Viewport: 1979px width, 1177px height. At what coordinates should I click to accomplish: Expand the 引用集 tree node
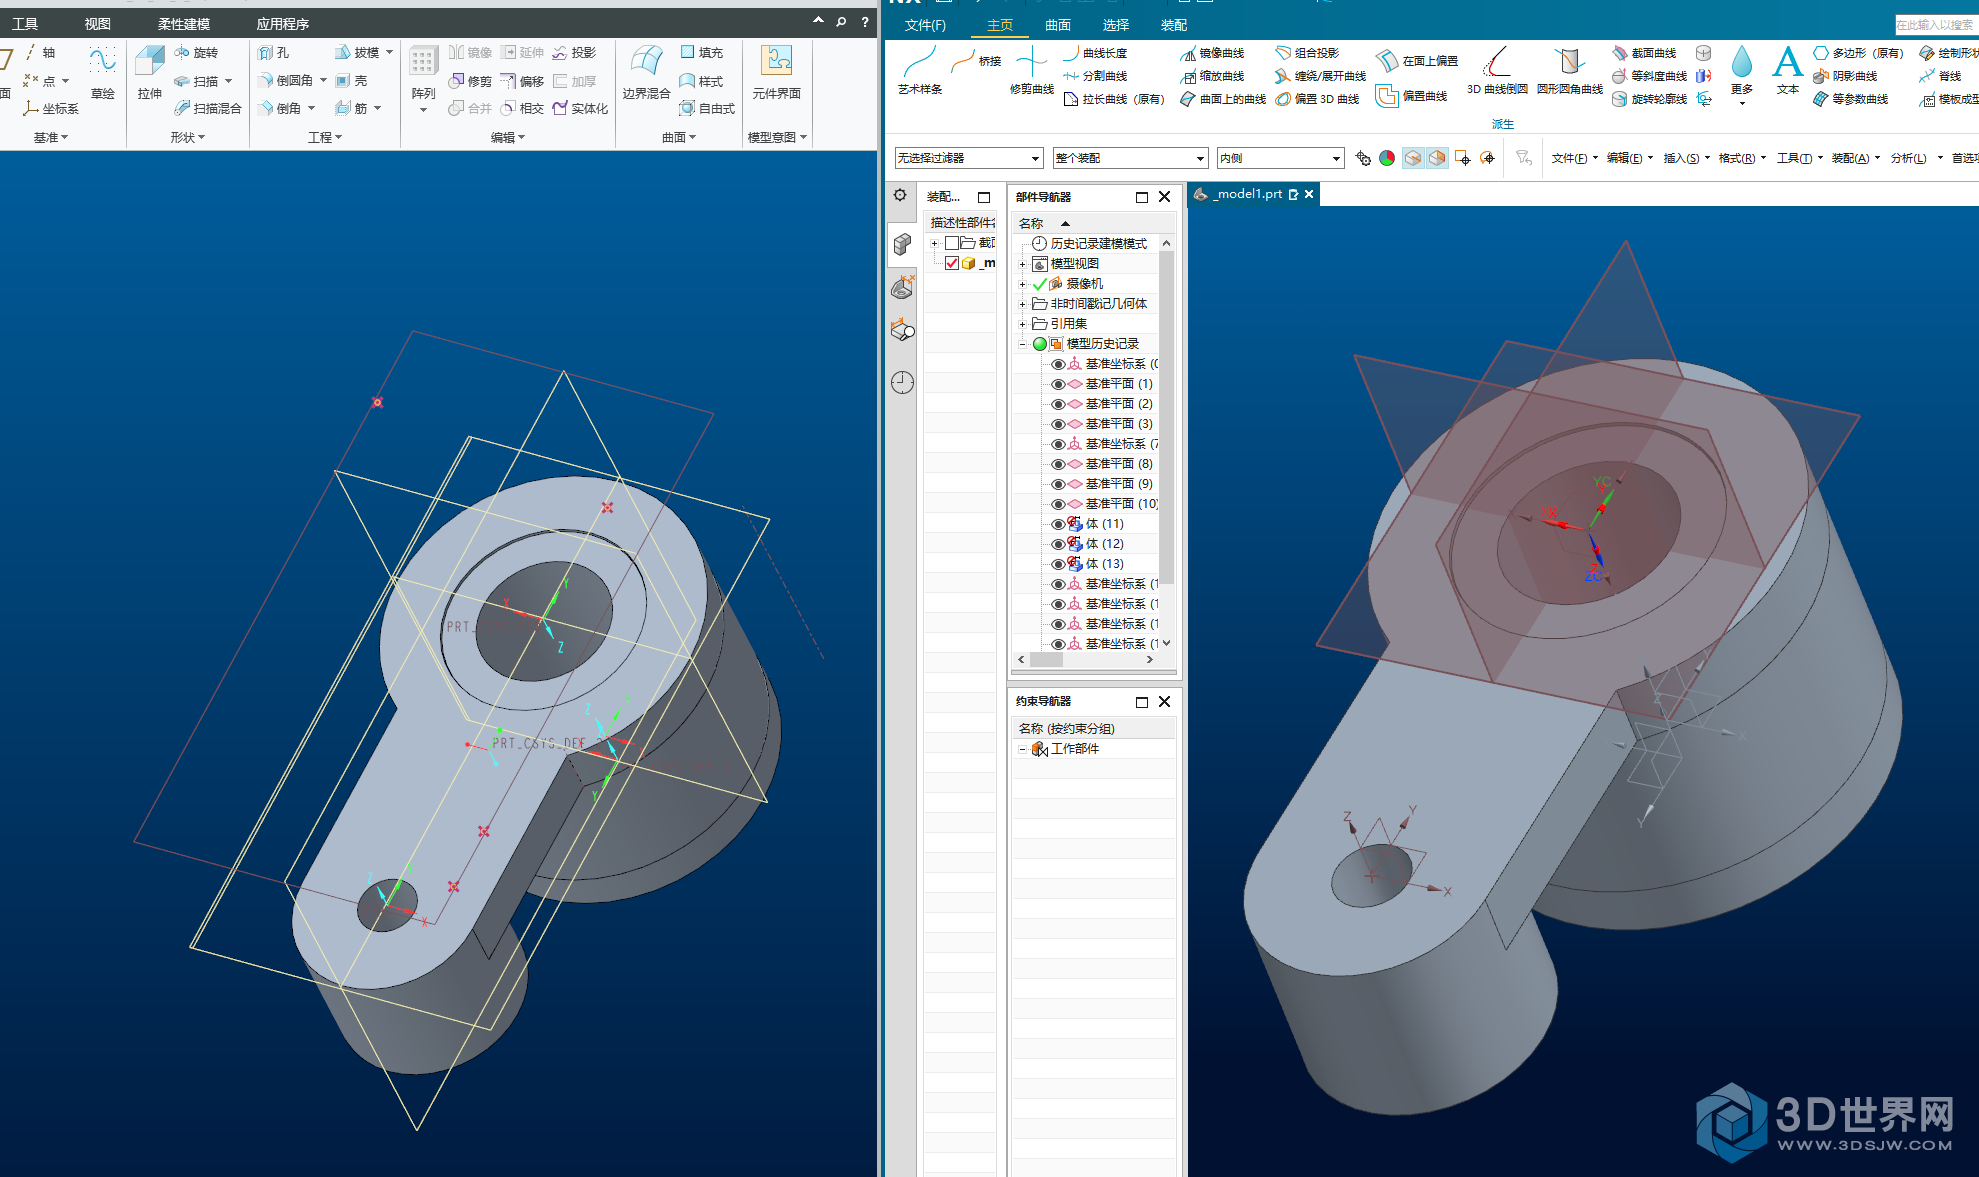[x=1022, y=324]
